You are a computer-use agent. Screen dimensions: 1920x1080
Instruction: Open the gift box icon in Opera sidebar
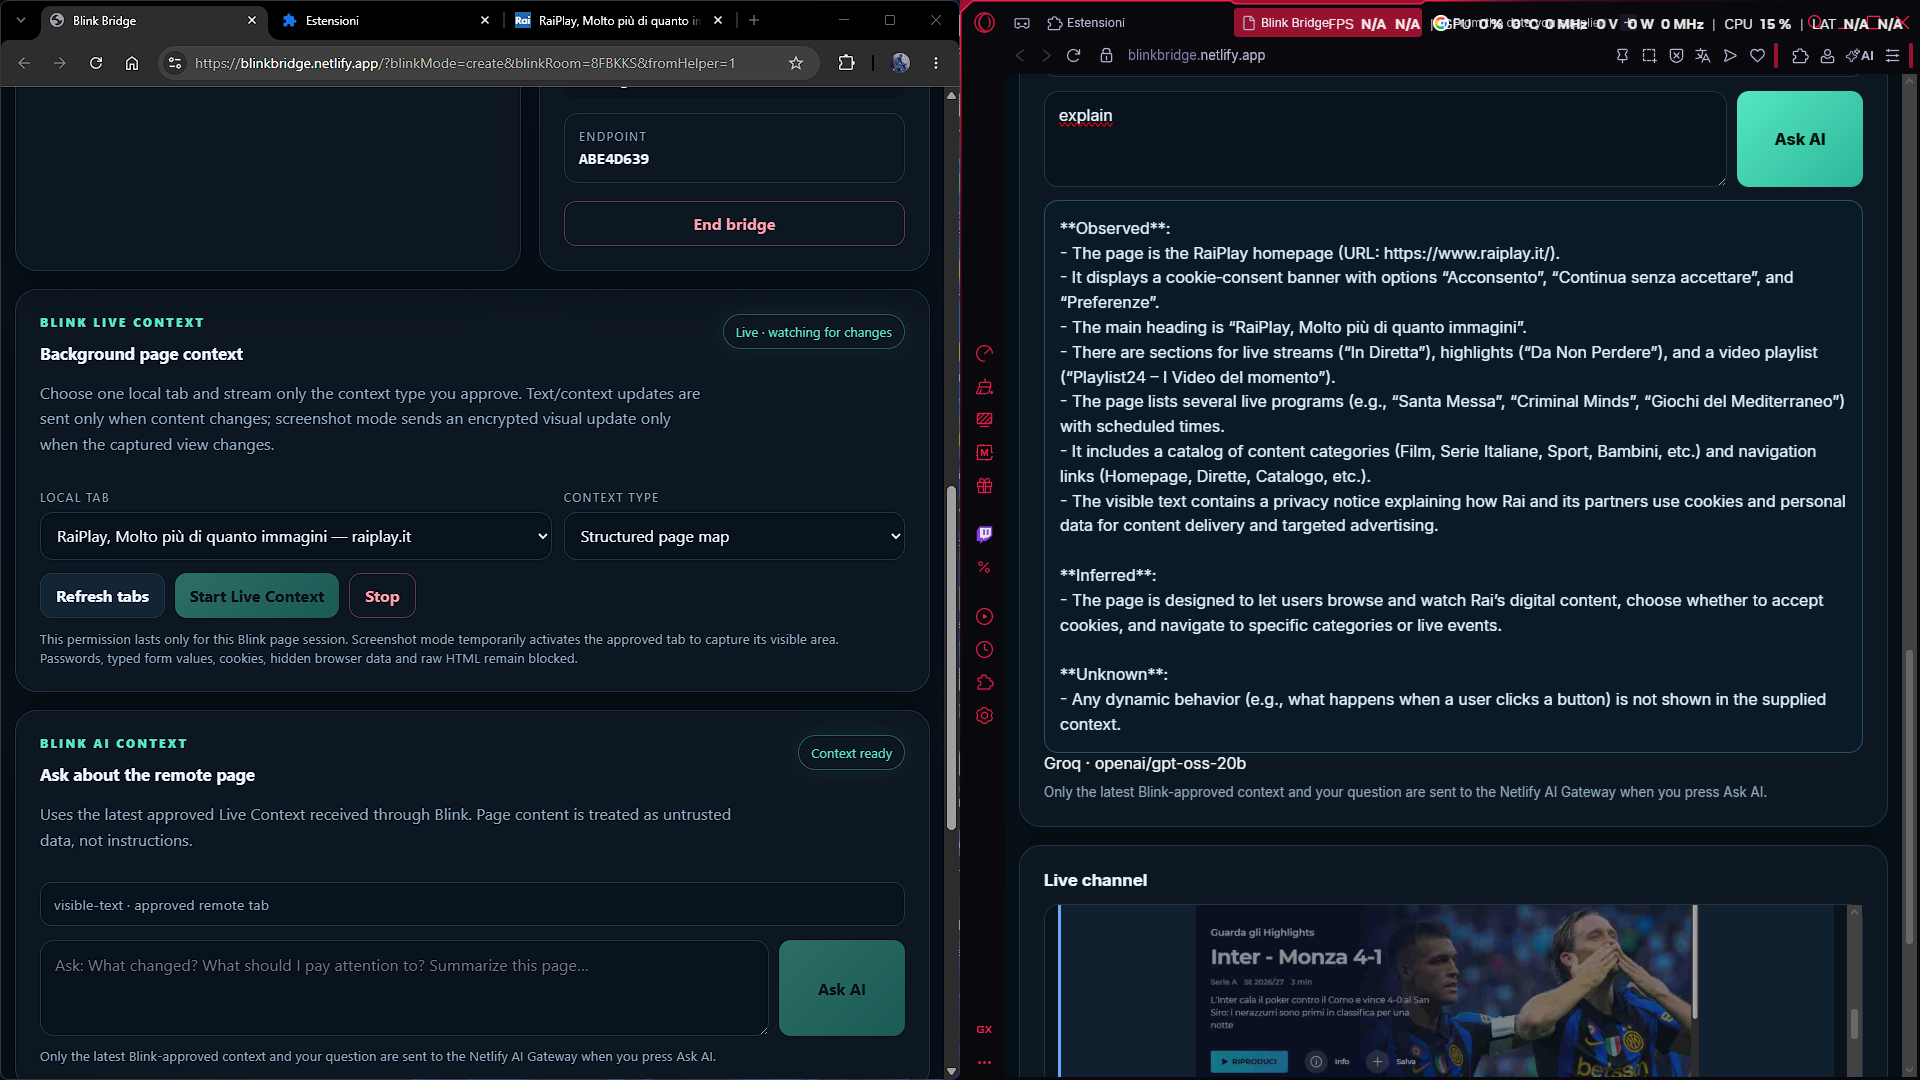click(x=985, y=486)
